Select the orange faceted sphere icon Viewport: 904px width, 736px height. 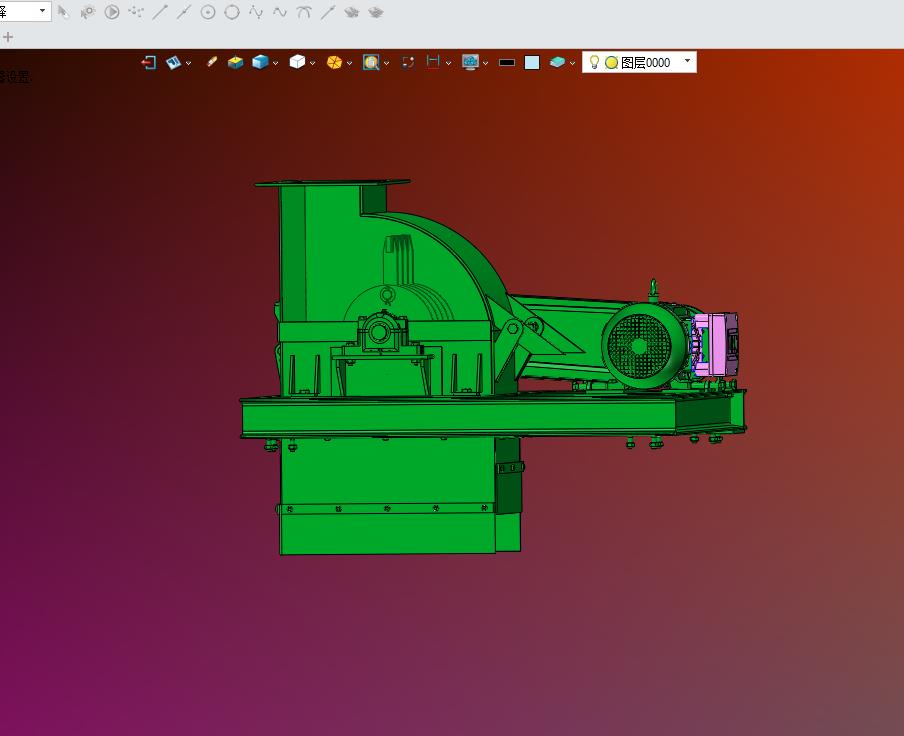(334, 62)
